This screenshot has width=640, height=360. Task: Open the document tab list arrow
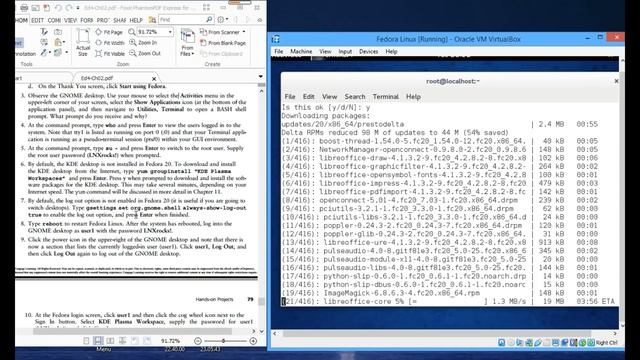(x=261, y=77)
